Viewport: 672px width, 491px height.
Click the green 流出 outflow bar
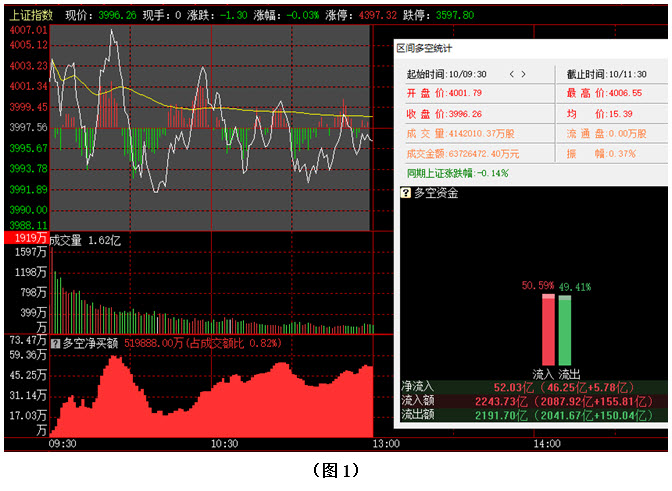(565, 329)
